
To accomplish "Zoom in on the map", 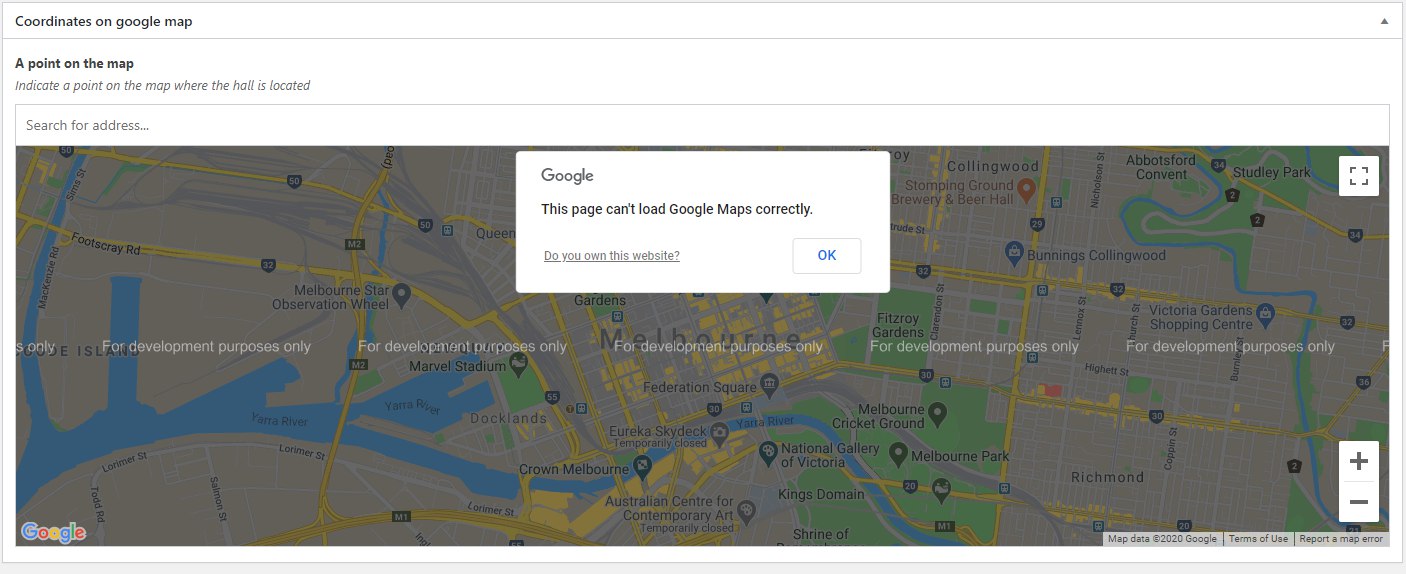I will click(x=1358, y=461).
